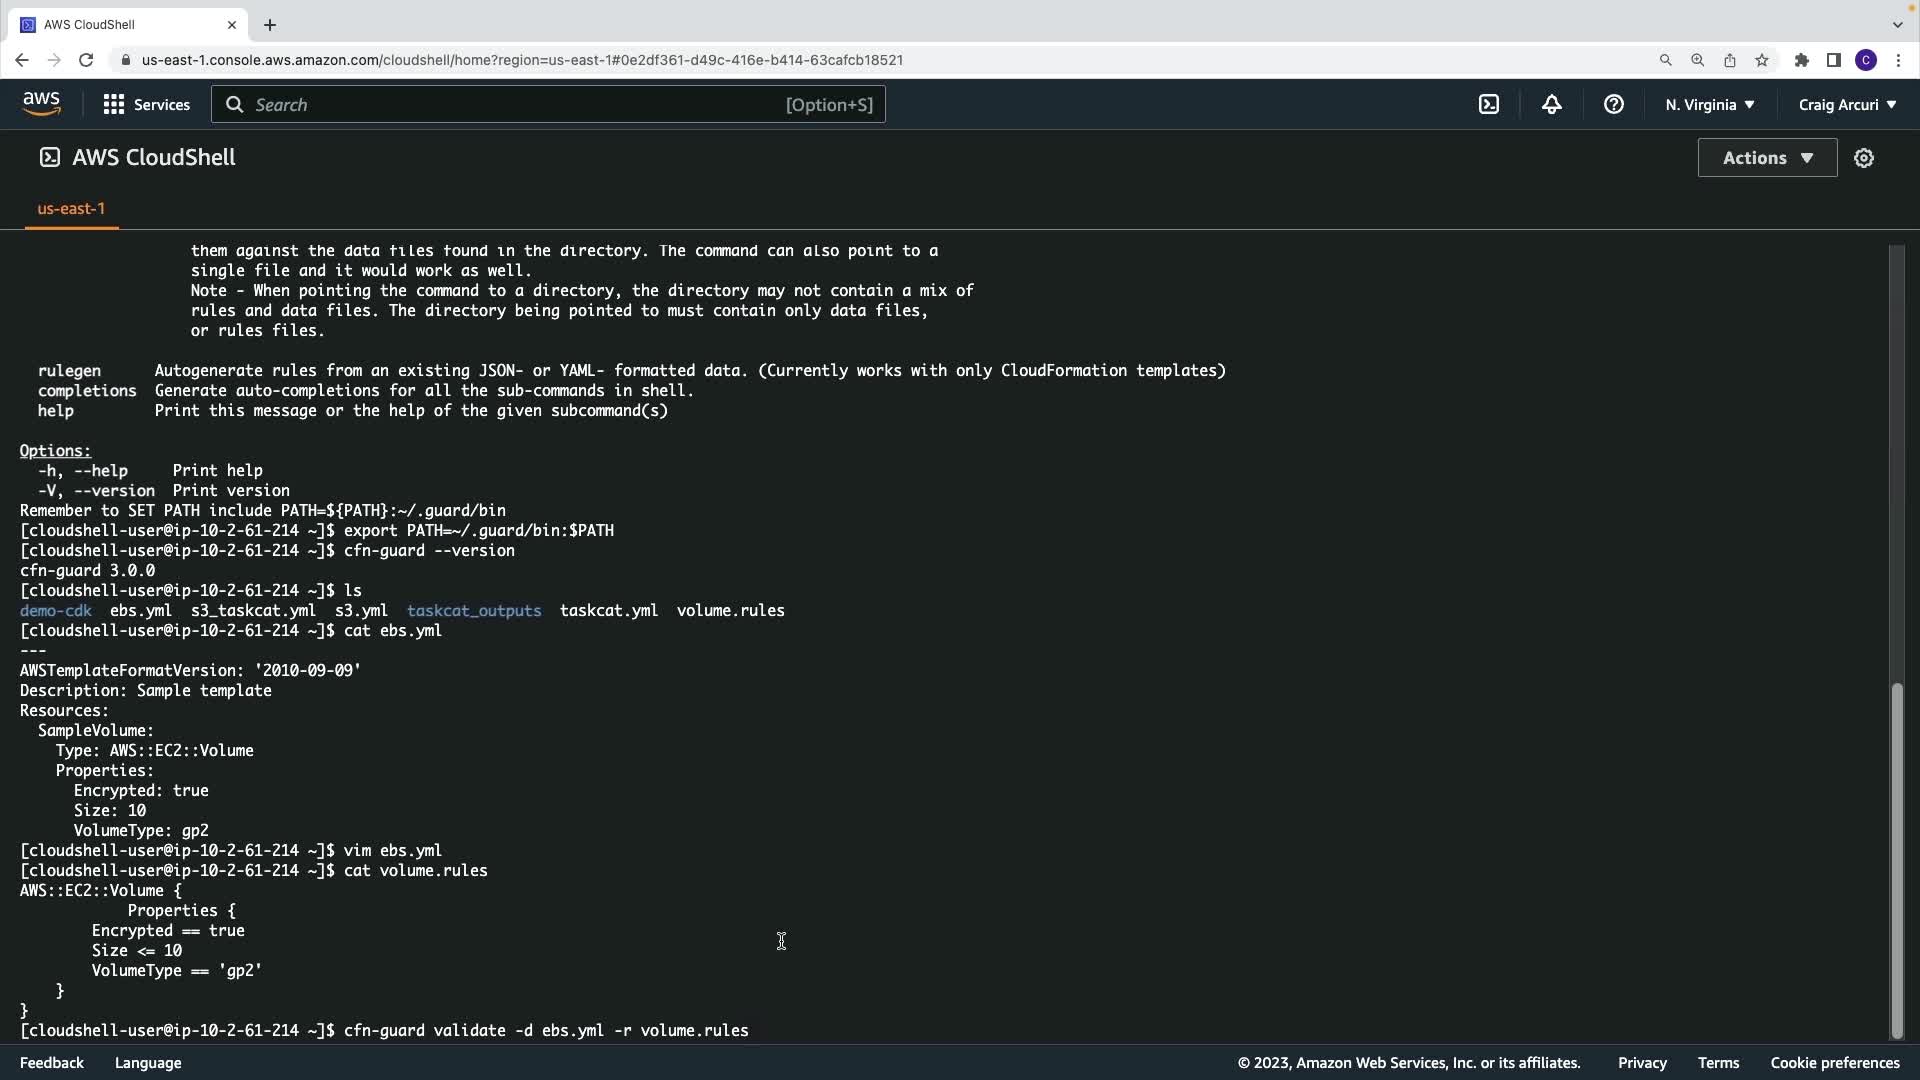
Task: Open Cookie preferences in the footer
Action: pos(1834,1063)
